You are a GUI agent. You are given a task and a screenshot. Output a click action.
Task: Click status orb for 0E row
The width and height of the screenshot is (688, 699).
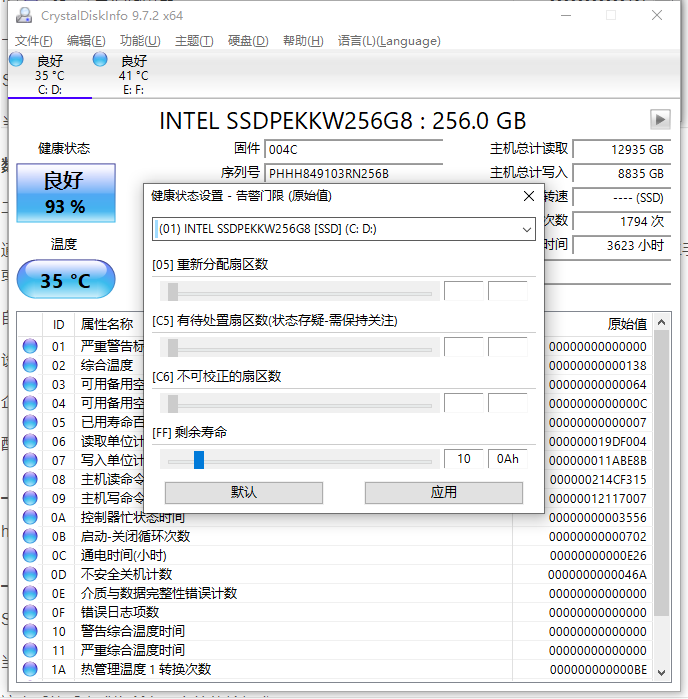click(30, 593)
